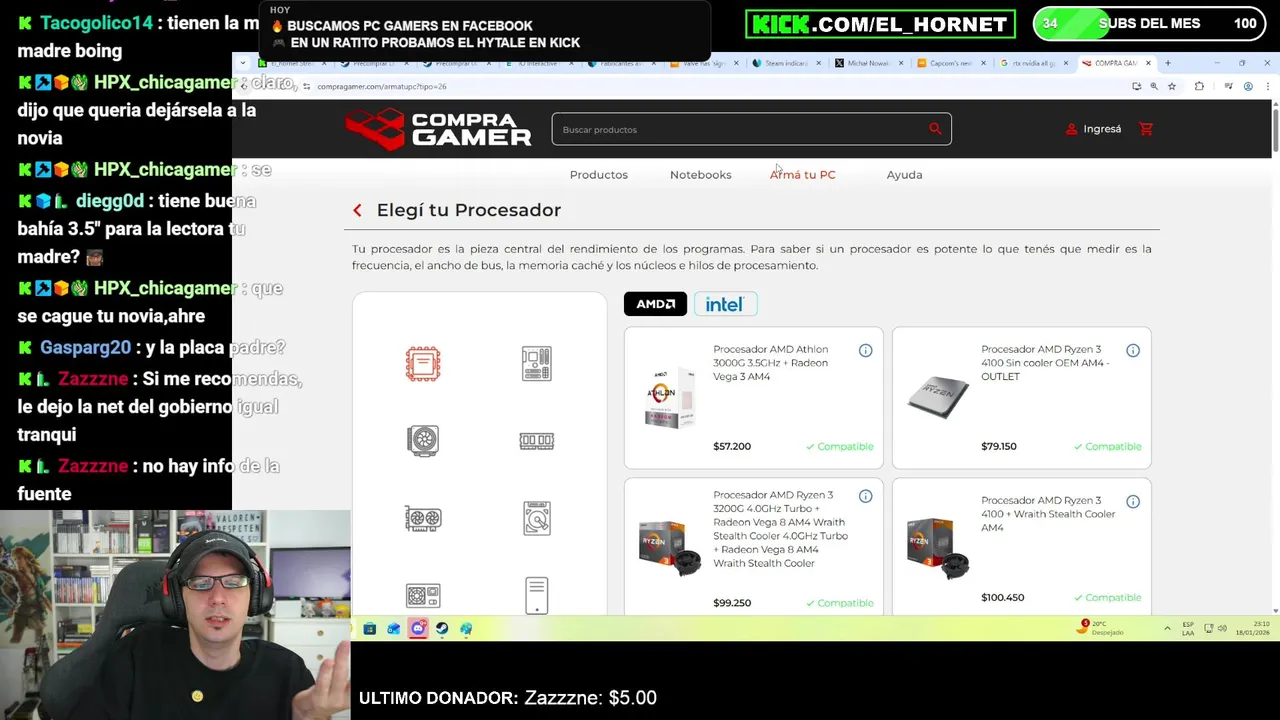Select the PC case category icon
1280x720 pixels.
pos(537,596)
